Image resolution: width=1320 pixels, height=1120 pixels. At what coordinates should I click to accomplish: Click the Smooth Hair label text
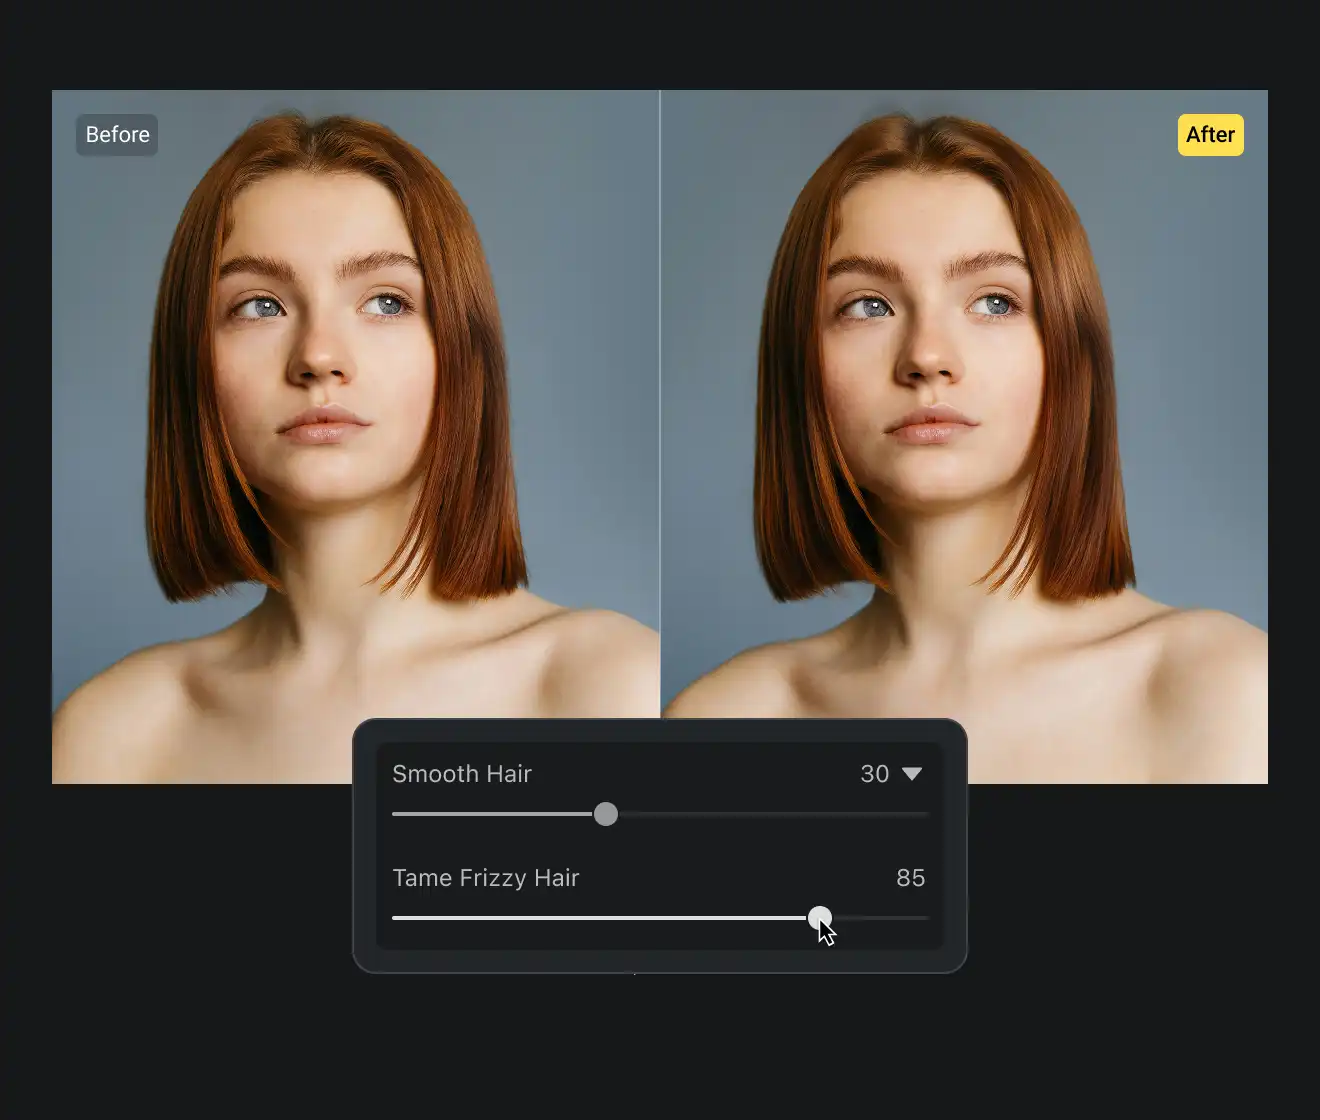pyautogui.click(x=462, y=774)
